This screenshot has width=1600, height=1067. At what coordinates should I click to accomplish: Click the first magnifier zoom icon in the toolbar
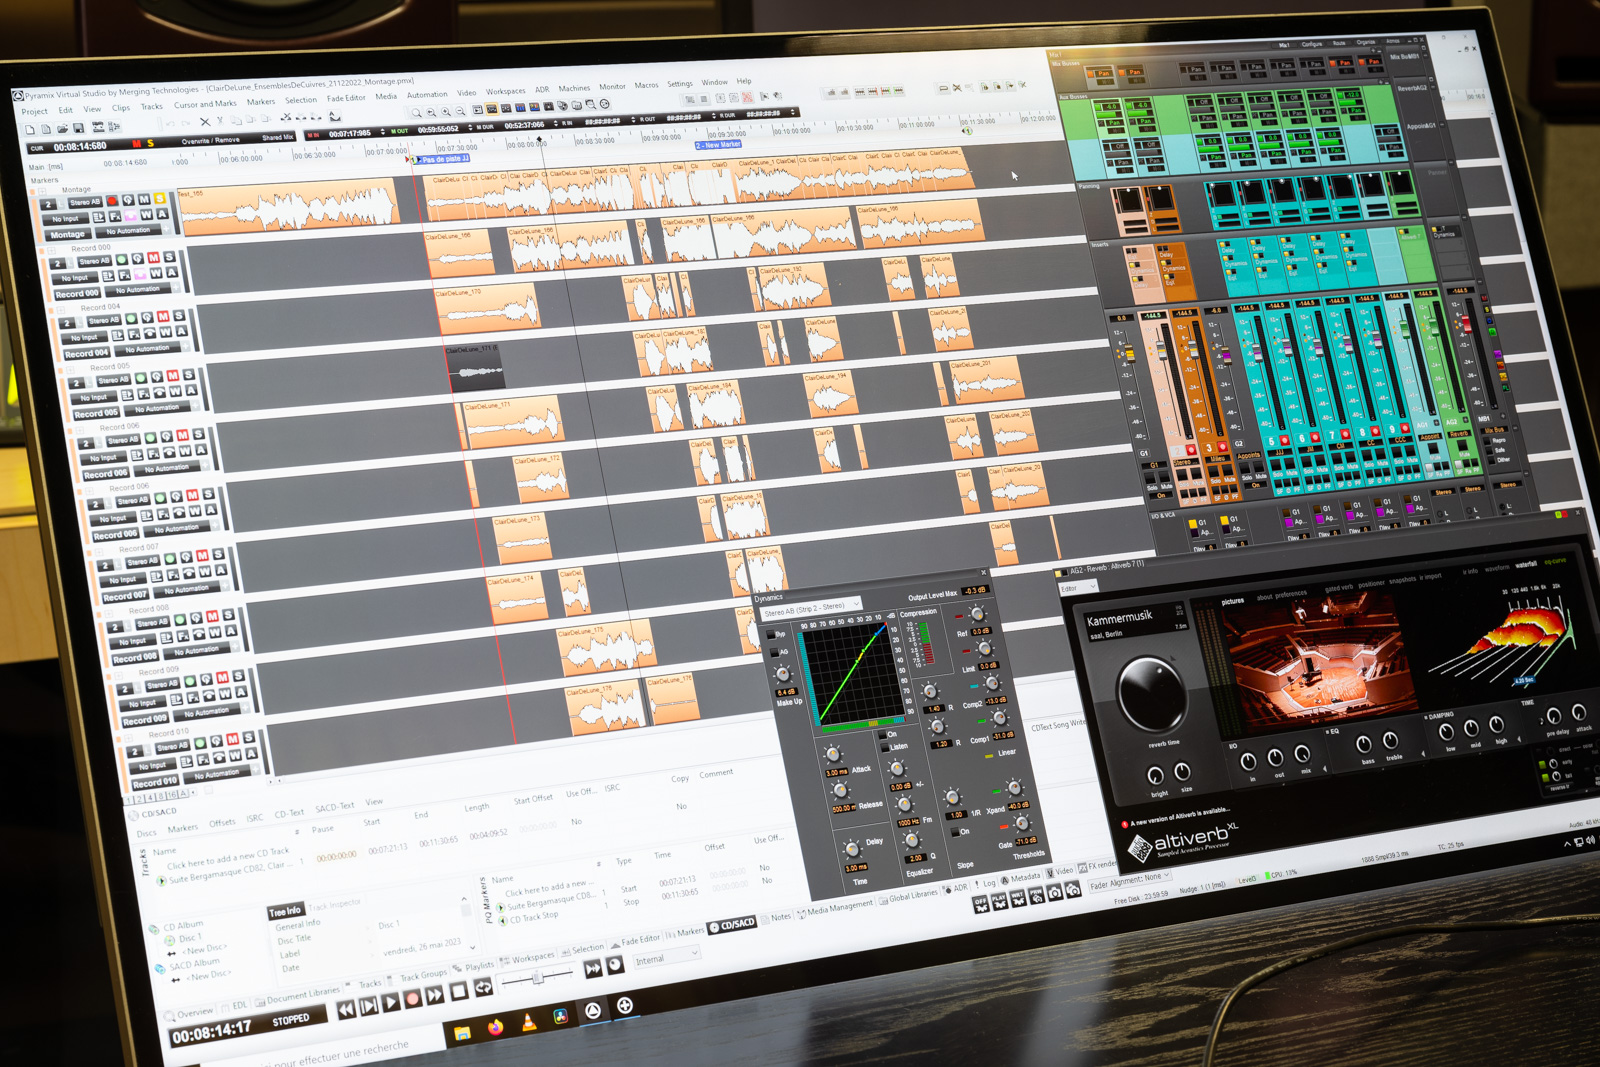coord(416,113)
